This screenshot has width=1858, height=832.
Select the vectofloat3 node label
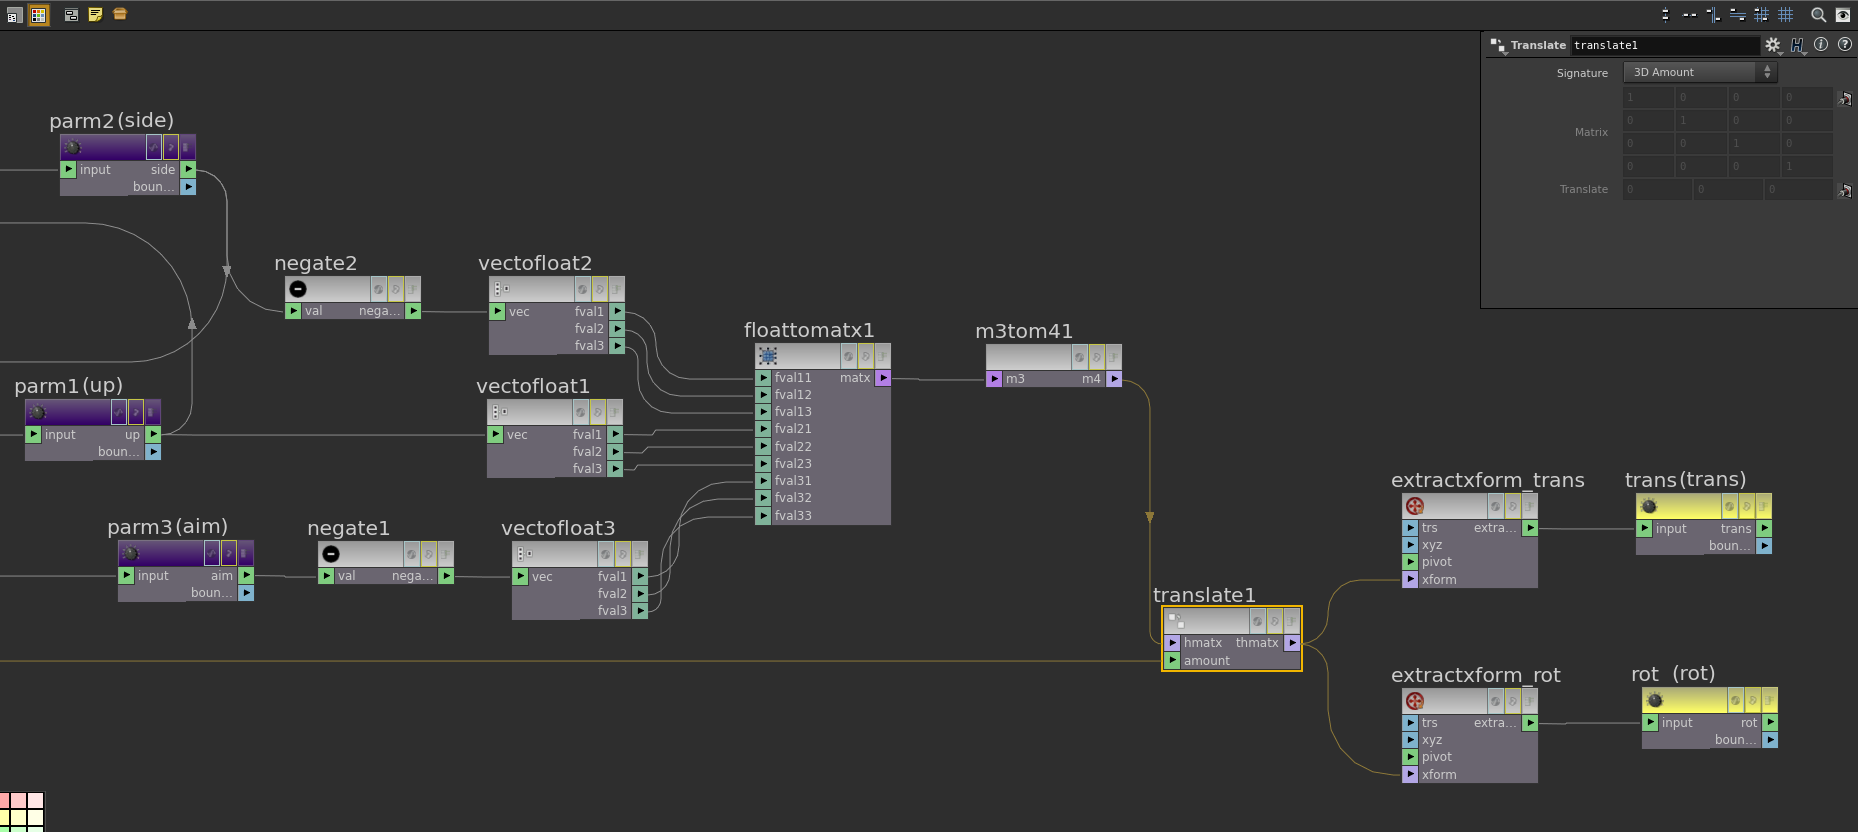[x=558, y=528]
